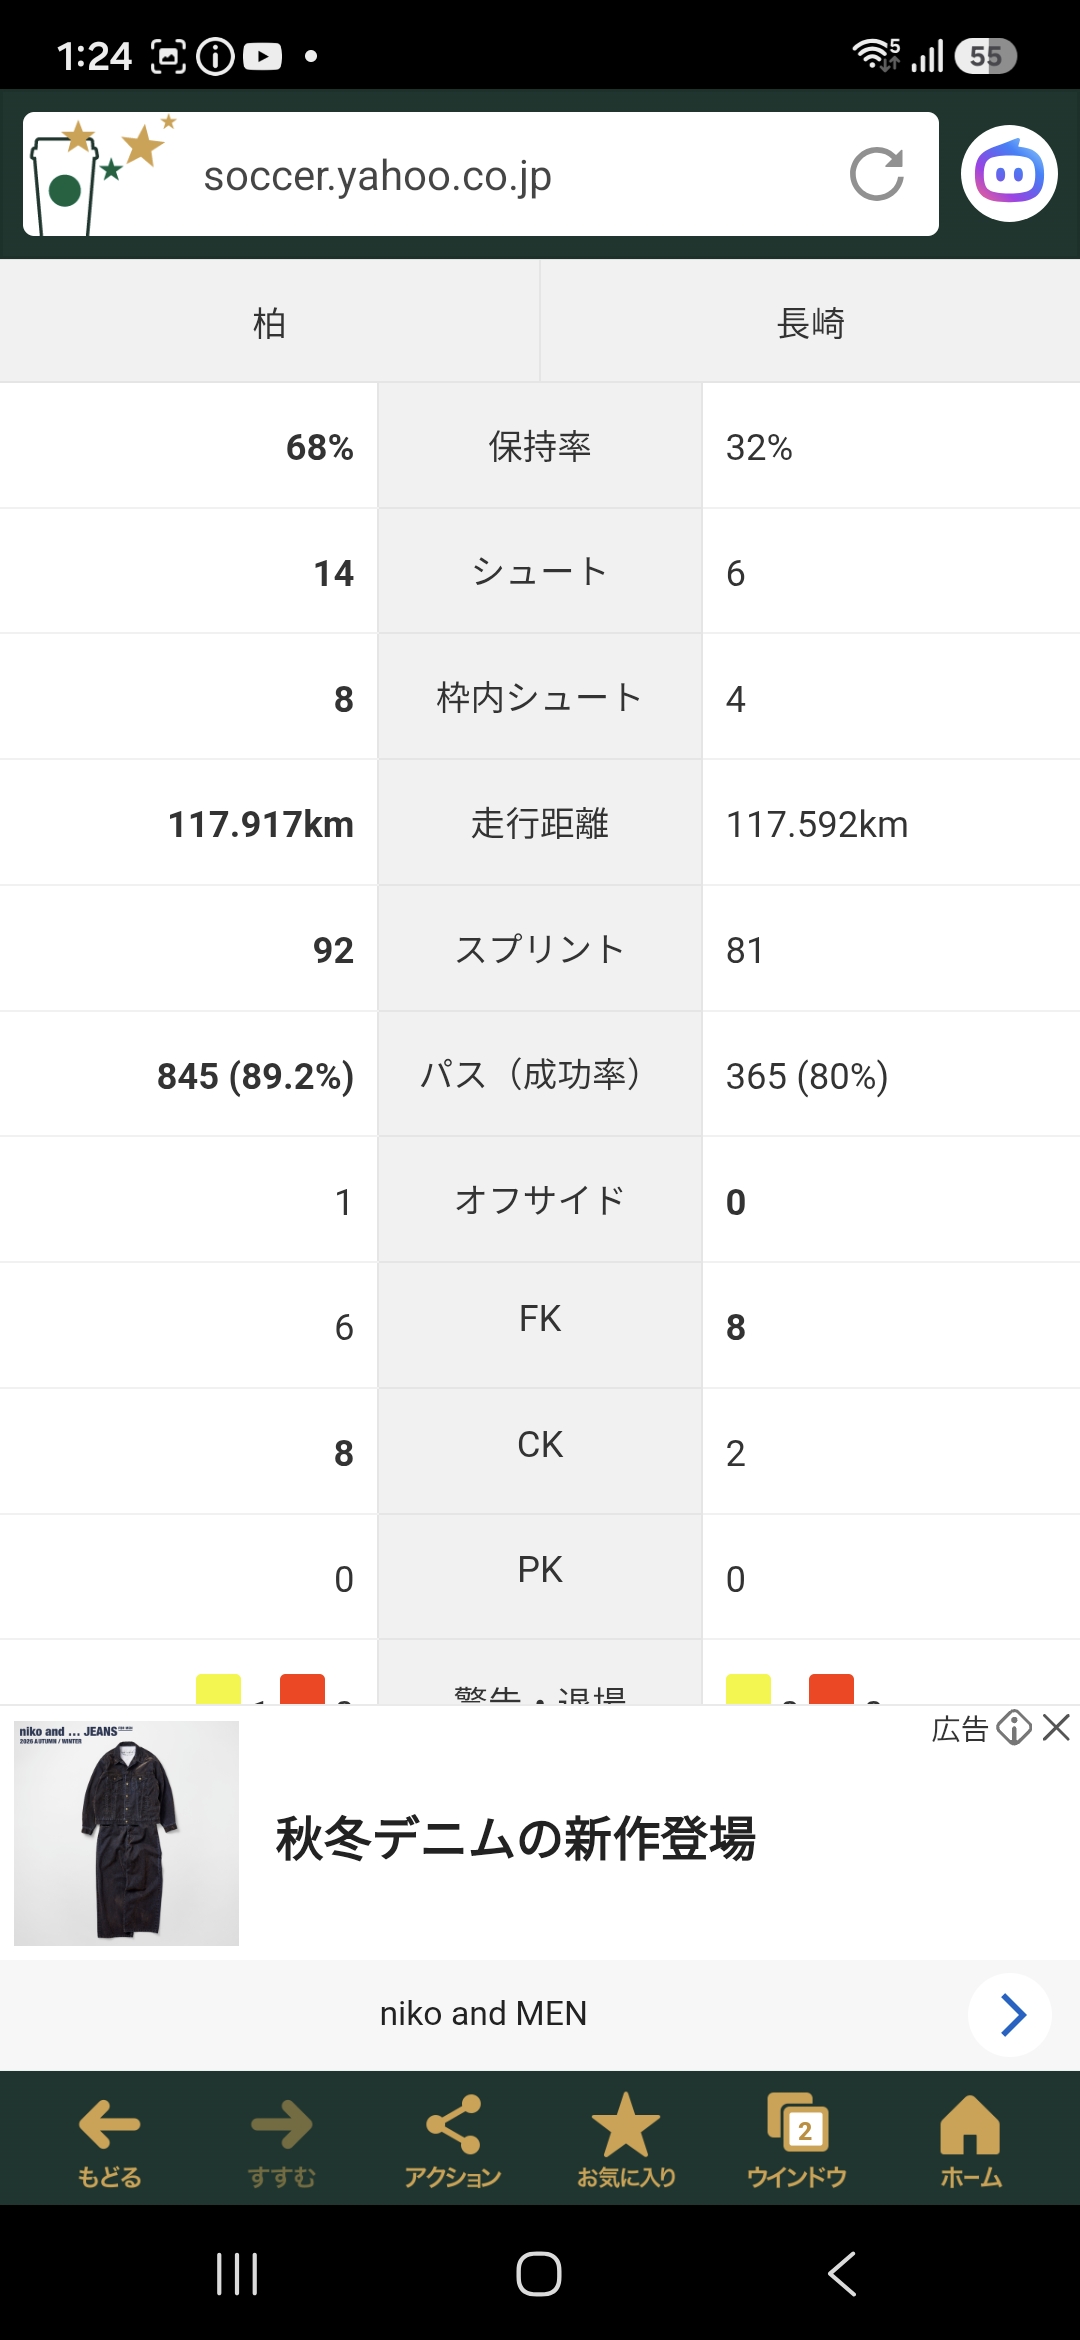
Task: Tap the Android recent apps button
Action: pyautogui.click(x=237, y=2273)
